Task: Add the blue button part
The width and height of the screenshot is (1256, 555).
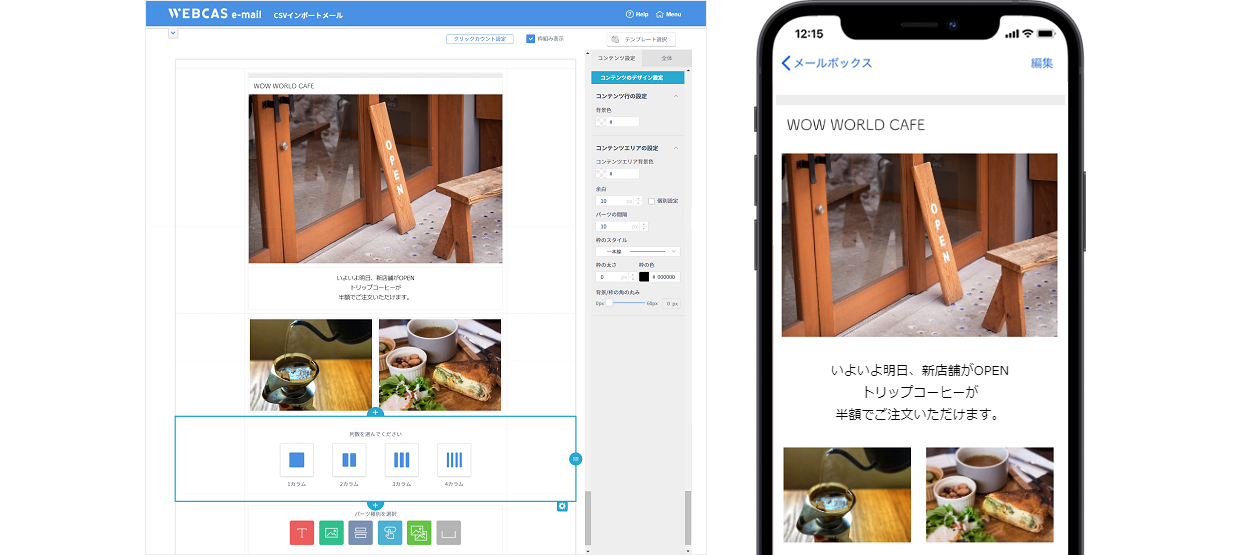Action: click(x=390, y=533)
